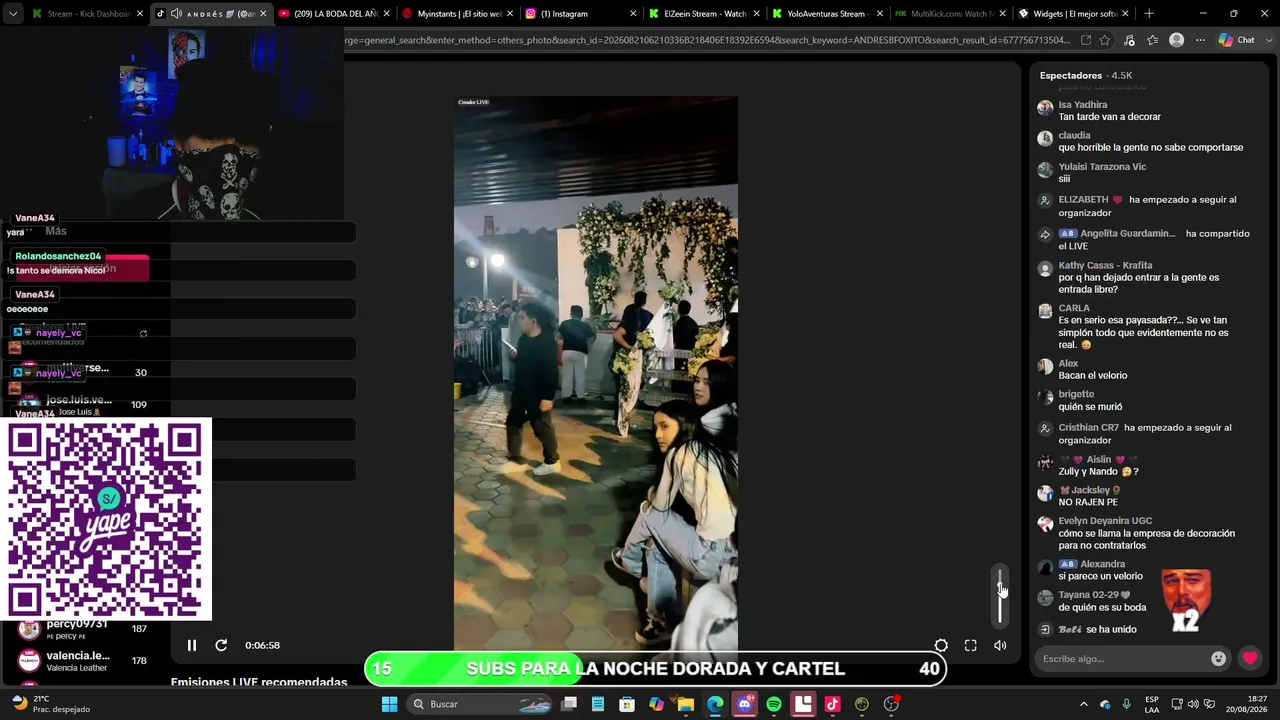Mute audio on the TikTok tab speaker icon
Image resolution: width=1280 pixels, height=720 pixels.
[176, 14]
